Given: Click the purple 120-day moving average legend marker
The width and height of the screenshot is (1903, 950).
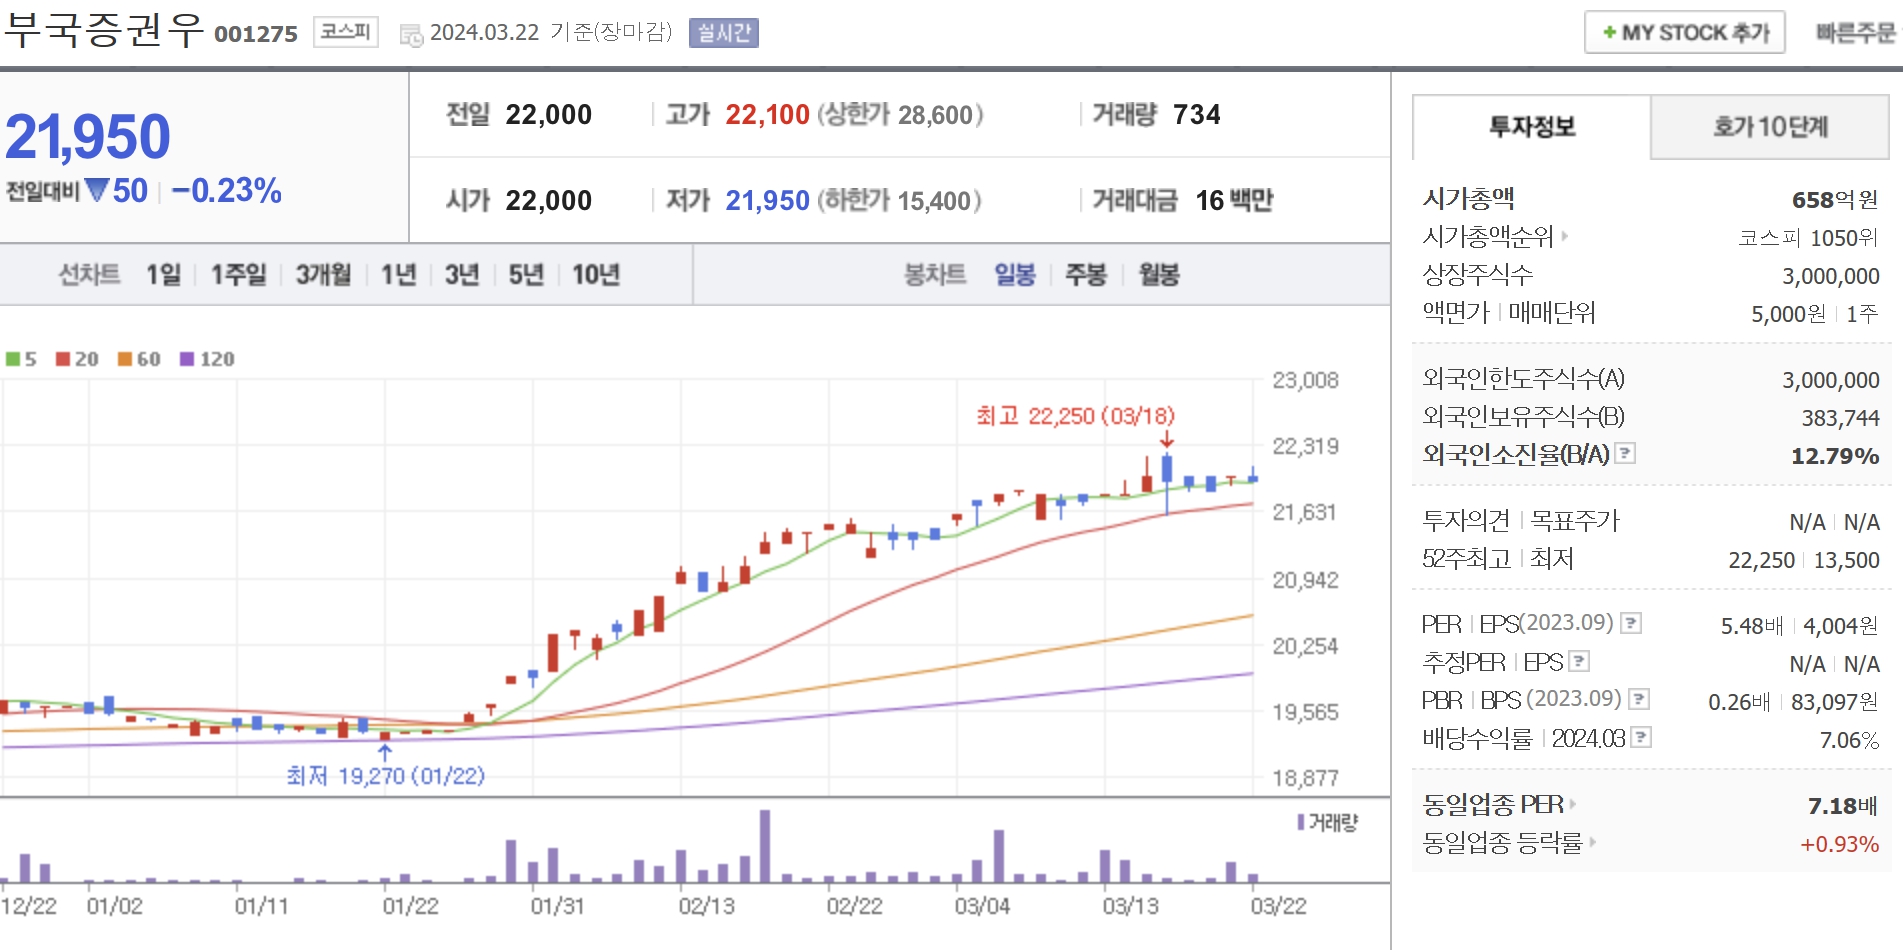Looking at the screenshot, I should click(187, 359).
